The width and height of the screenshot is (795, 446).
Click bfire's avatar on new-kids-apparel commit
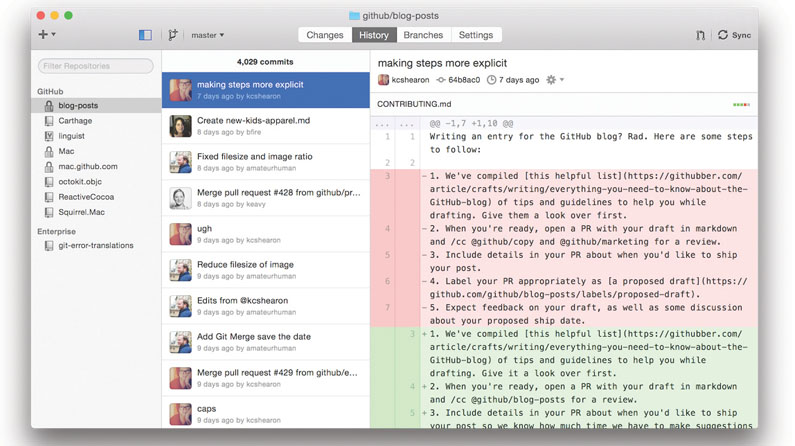click(180, 126)
